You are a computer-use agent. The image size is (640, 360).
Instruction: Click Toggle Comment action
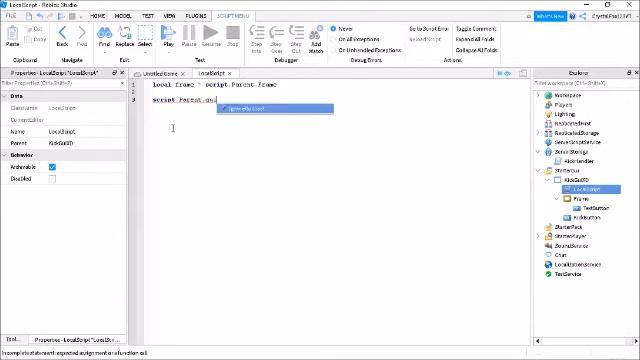476,29
